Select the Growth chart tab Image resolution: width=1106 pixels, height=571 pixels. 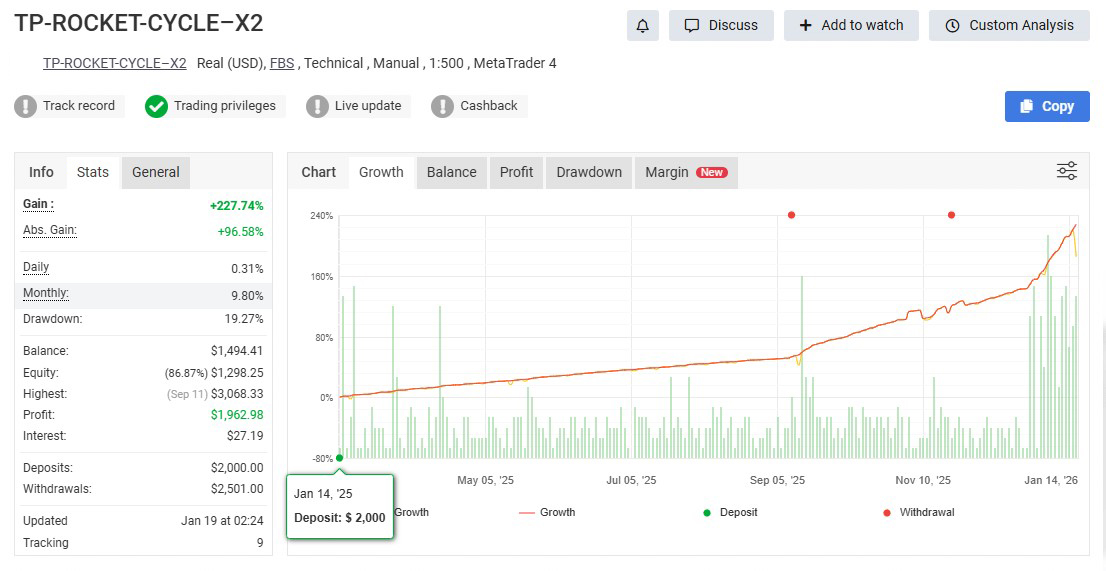pos(382,172)
